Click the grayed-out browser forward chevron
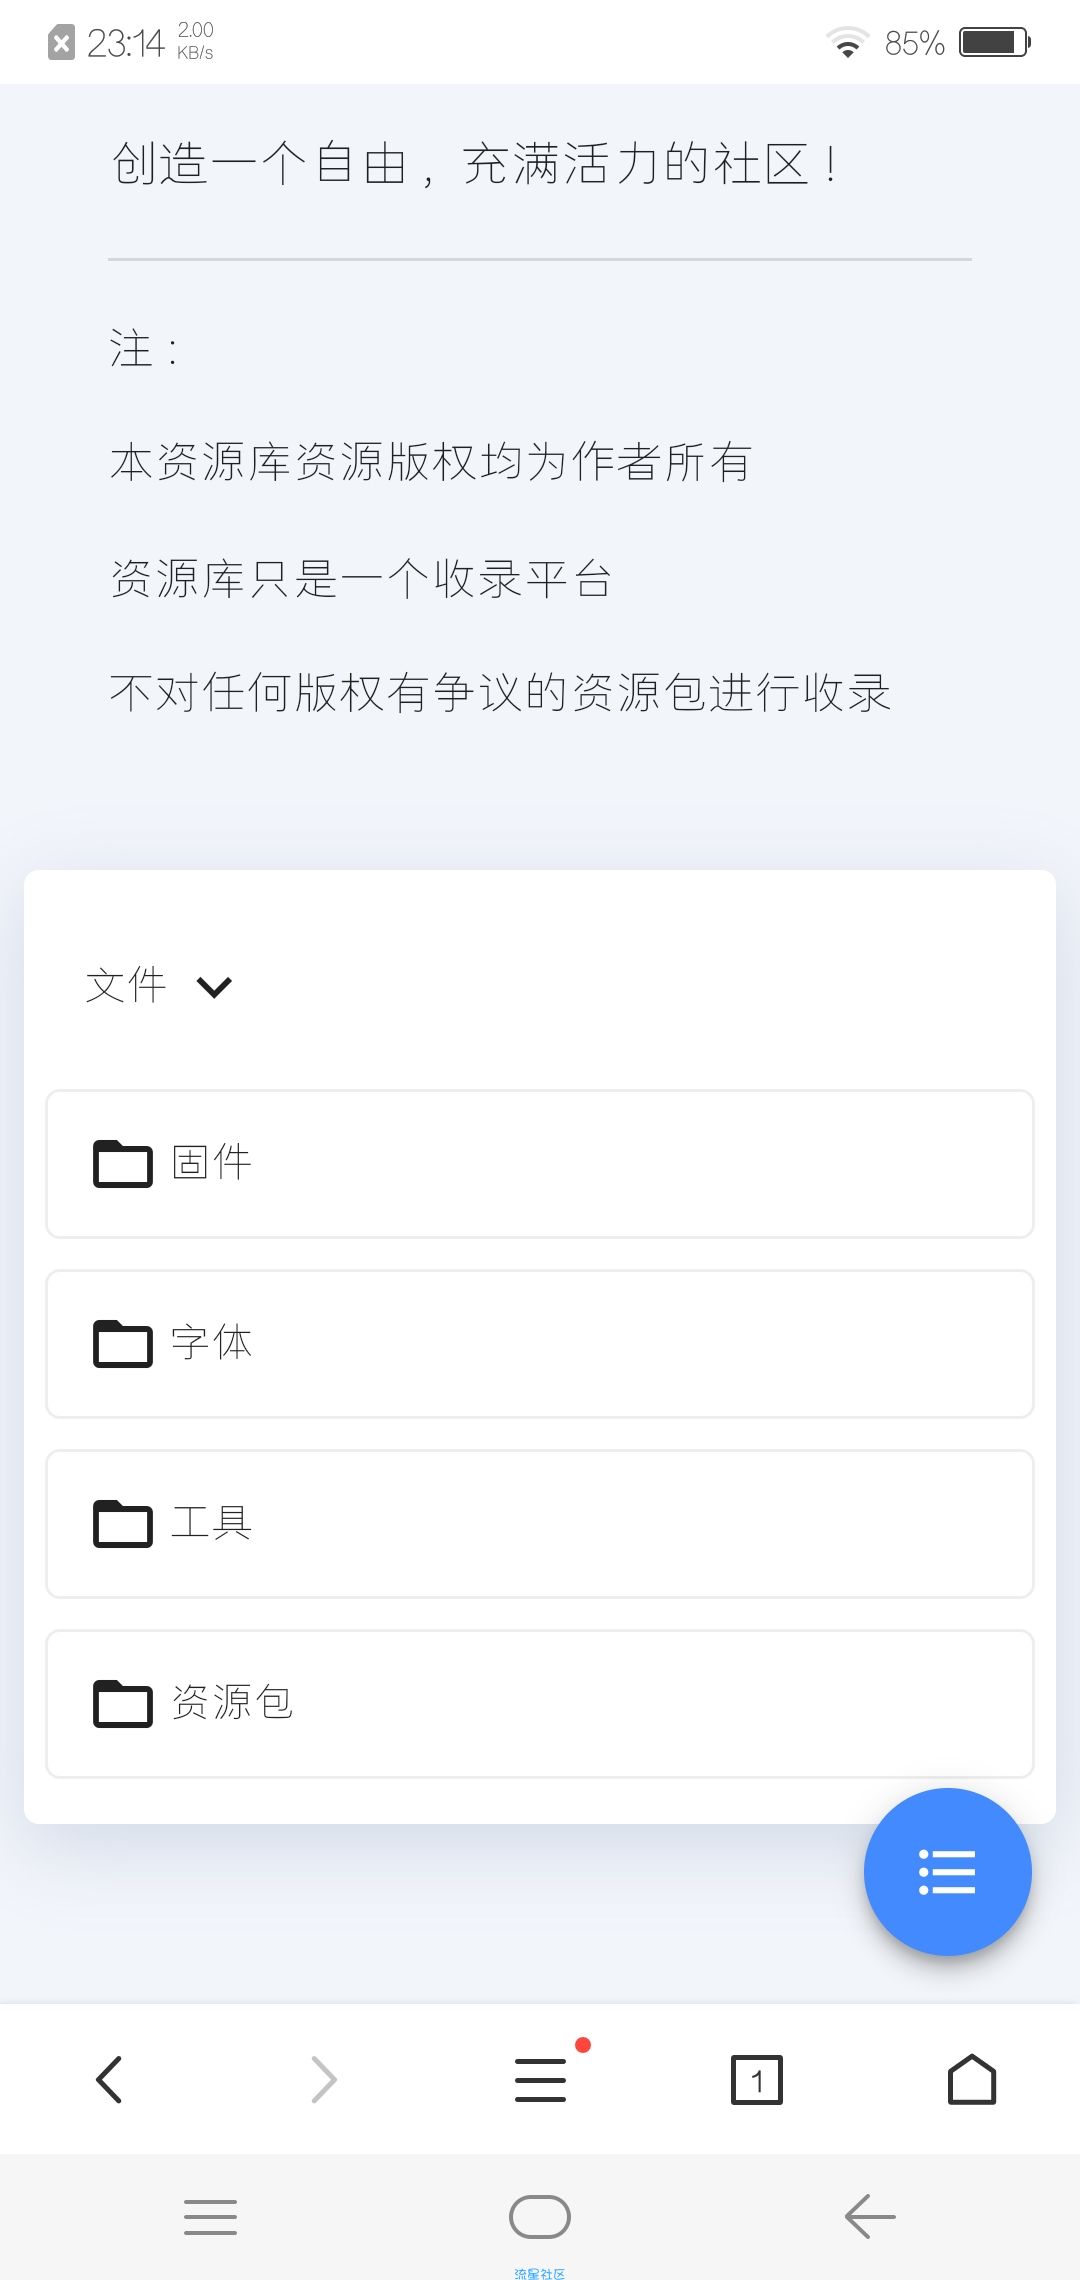This screenshot has height=2280, width=1080. (324, 2080)
